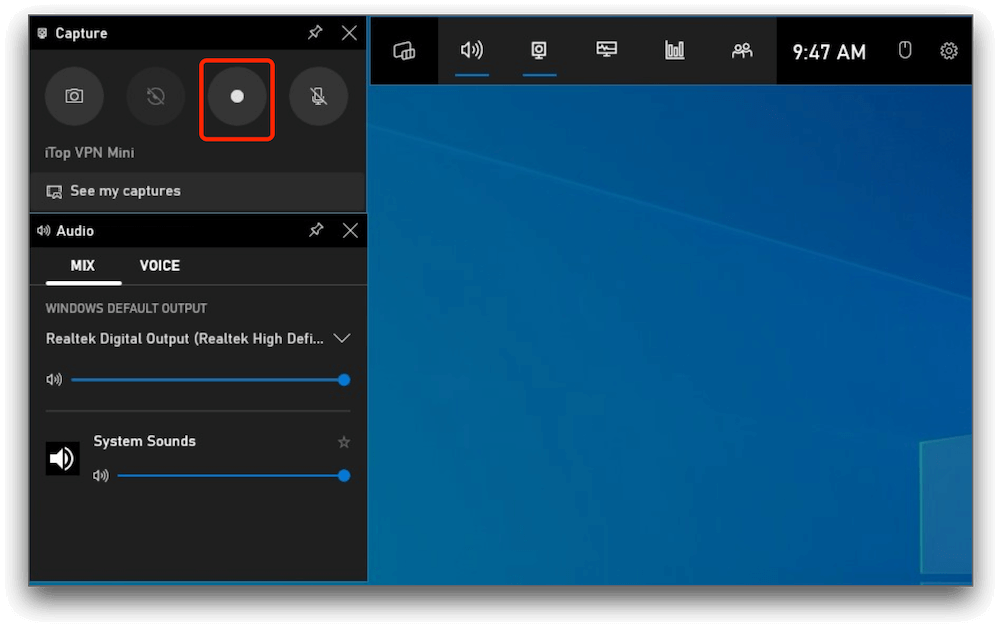This screenshot has height=627, width=1000.
Task: Take a screenshot with the camera button
Action: [74, 97]
